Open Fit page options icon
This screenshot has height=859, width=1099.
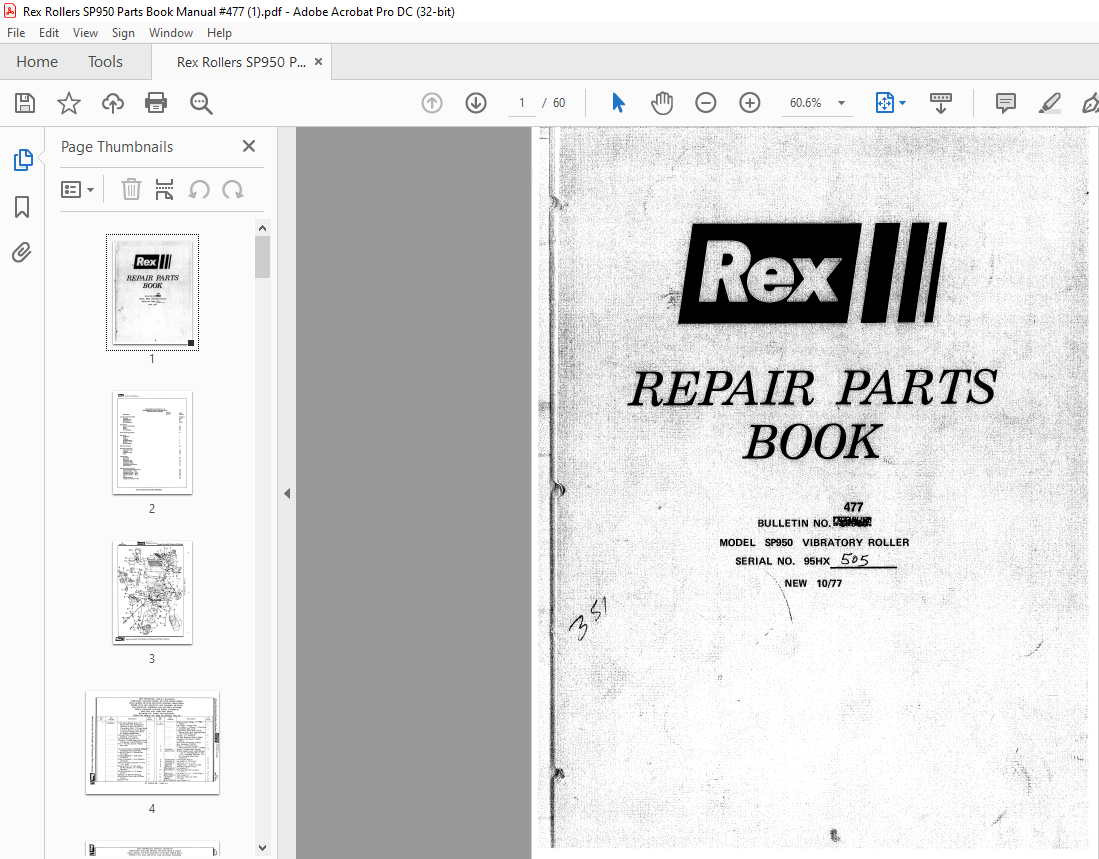(885, 103)
